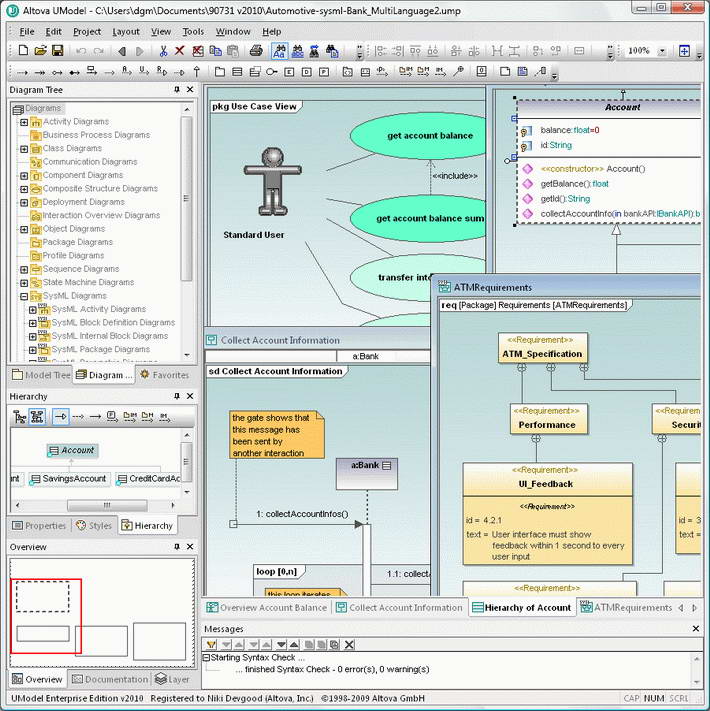Expand Activity Diagrams tree node
Screen dimensions: 710x711
(x=24, y=122)
